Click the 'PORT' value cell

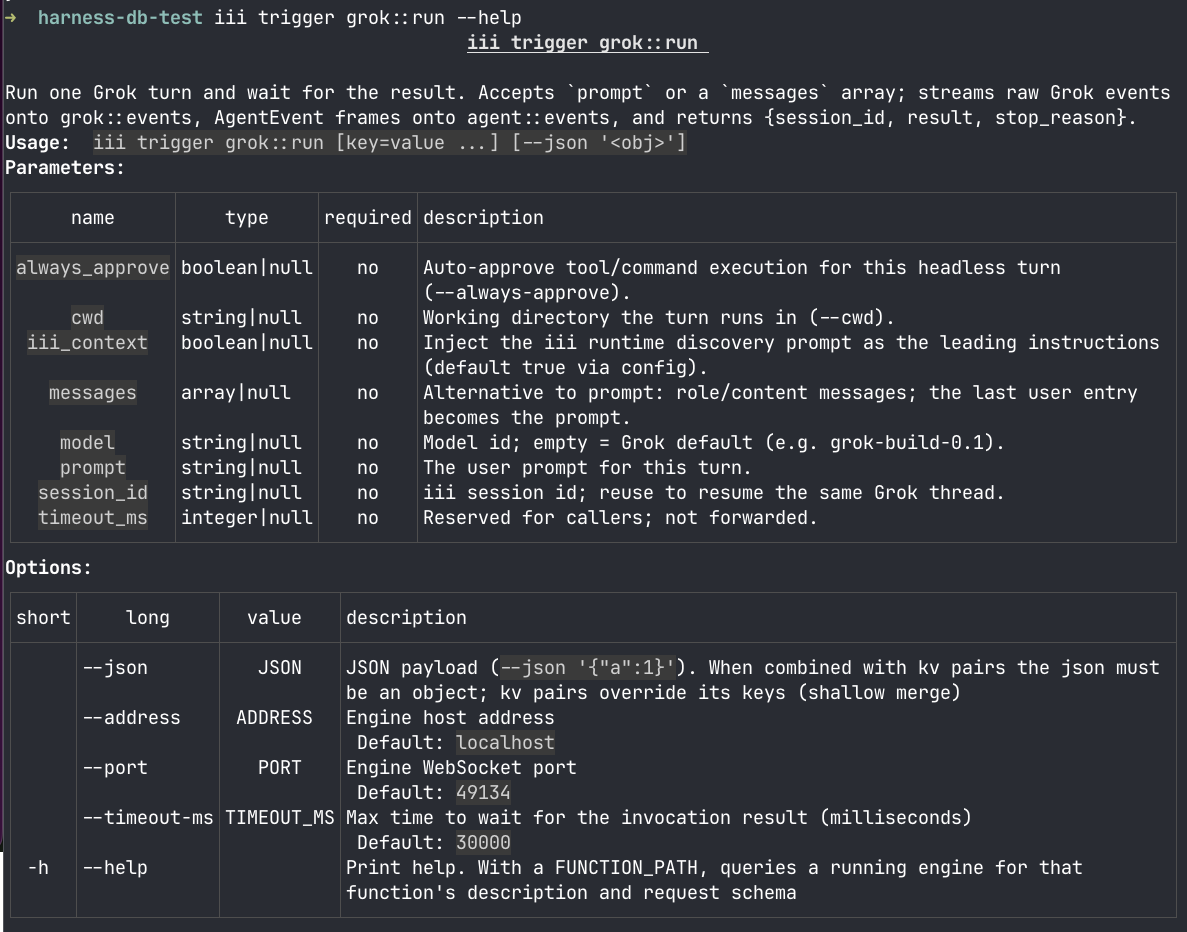point(279,768)
